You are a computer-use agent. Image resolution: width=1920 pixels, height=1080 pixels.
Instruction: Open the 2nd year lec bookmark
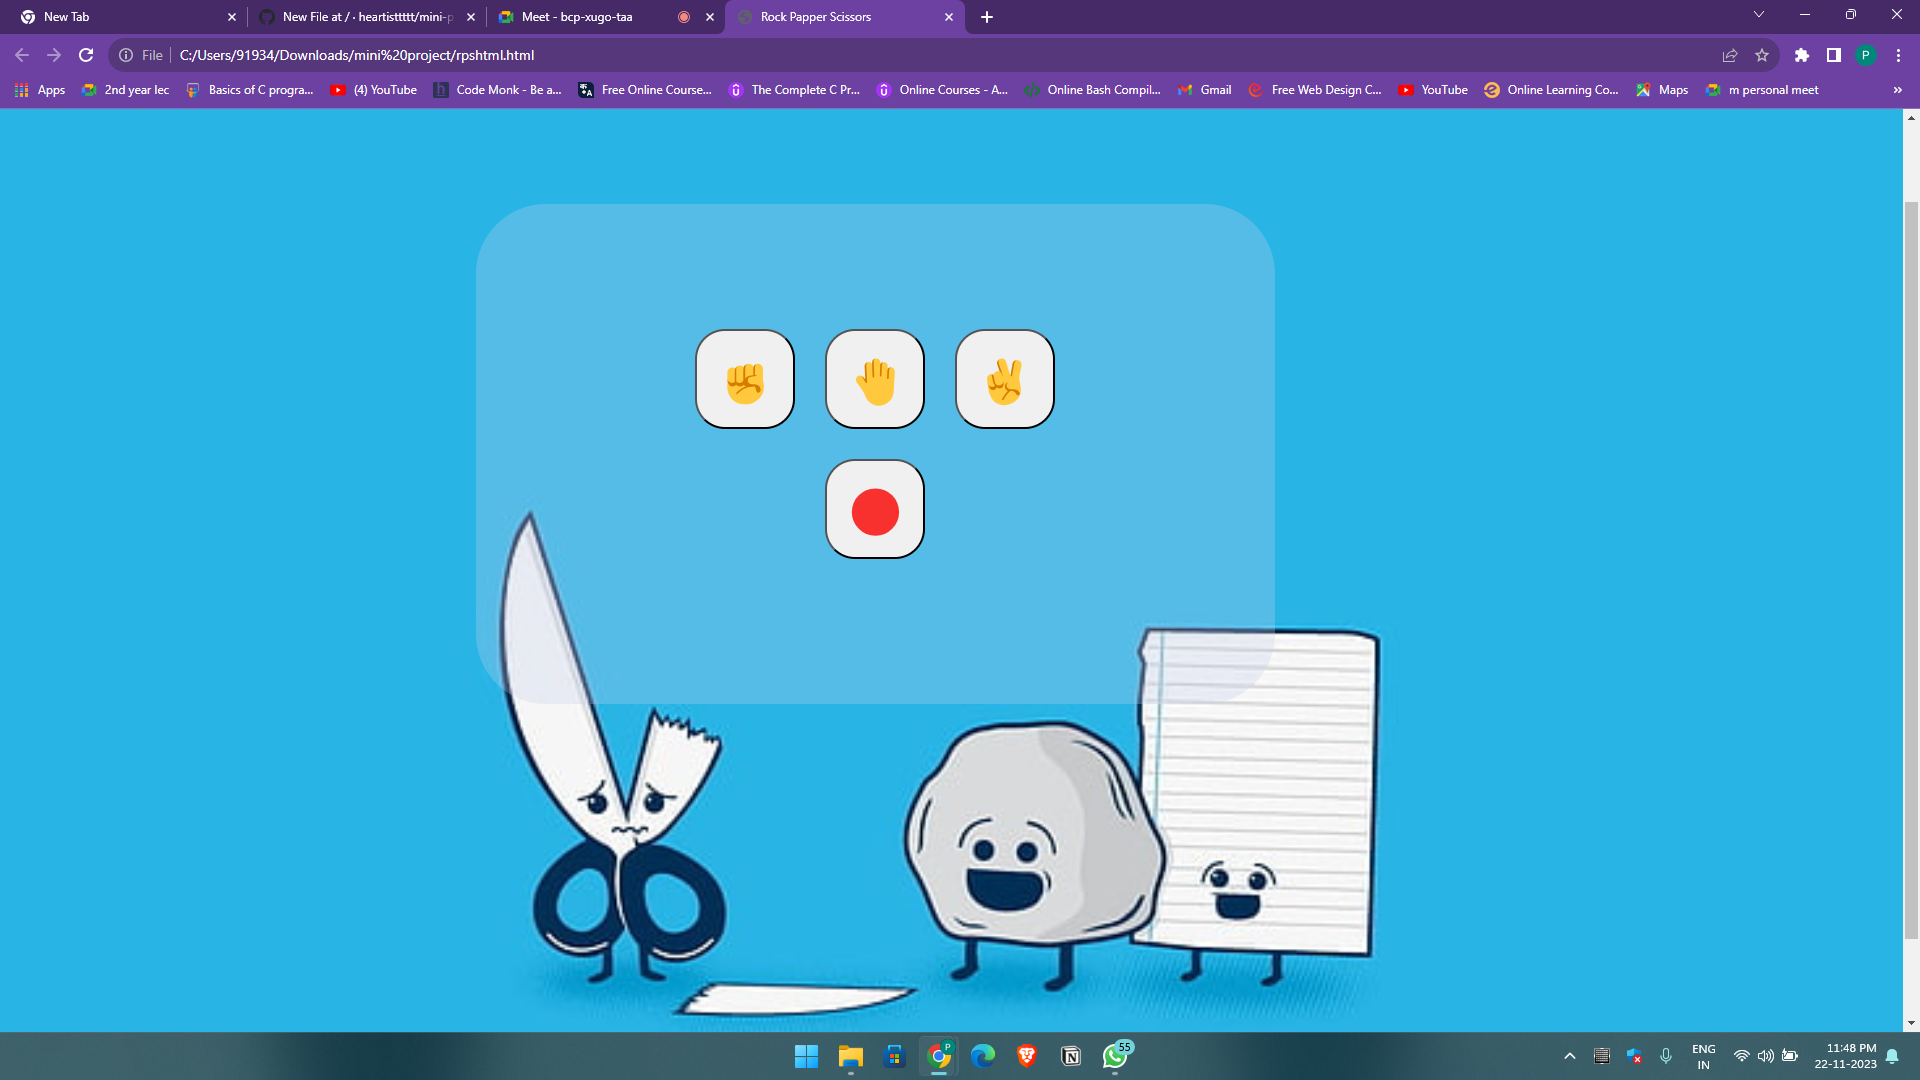(125, 90)
